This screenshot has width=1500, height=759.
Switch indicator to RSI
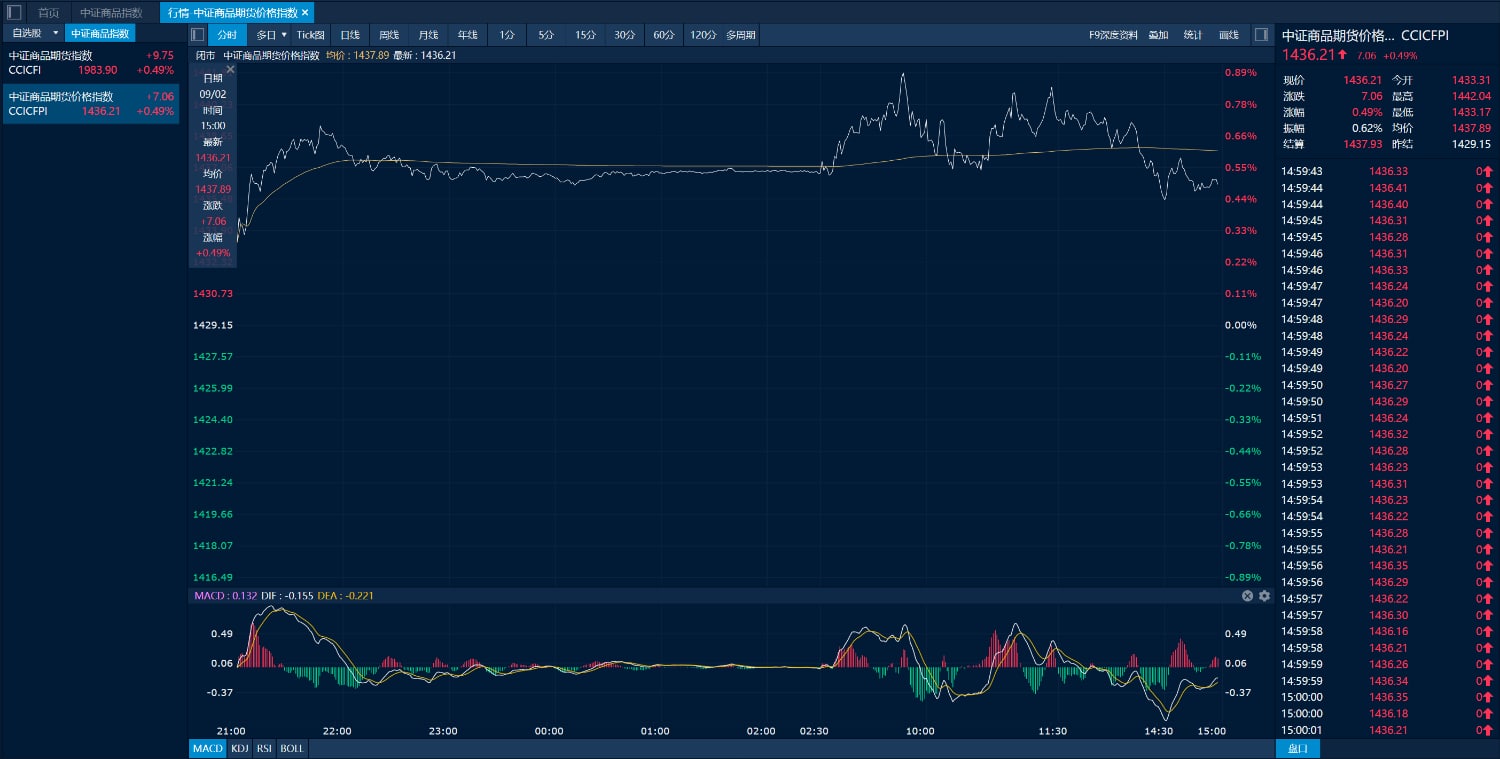[x=264, y=748]
